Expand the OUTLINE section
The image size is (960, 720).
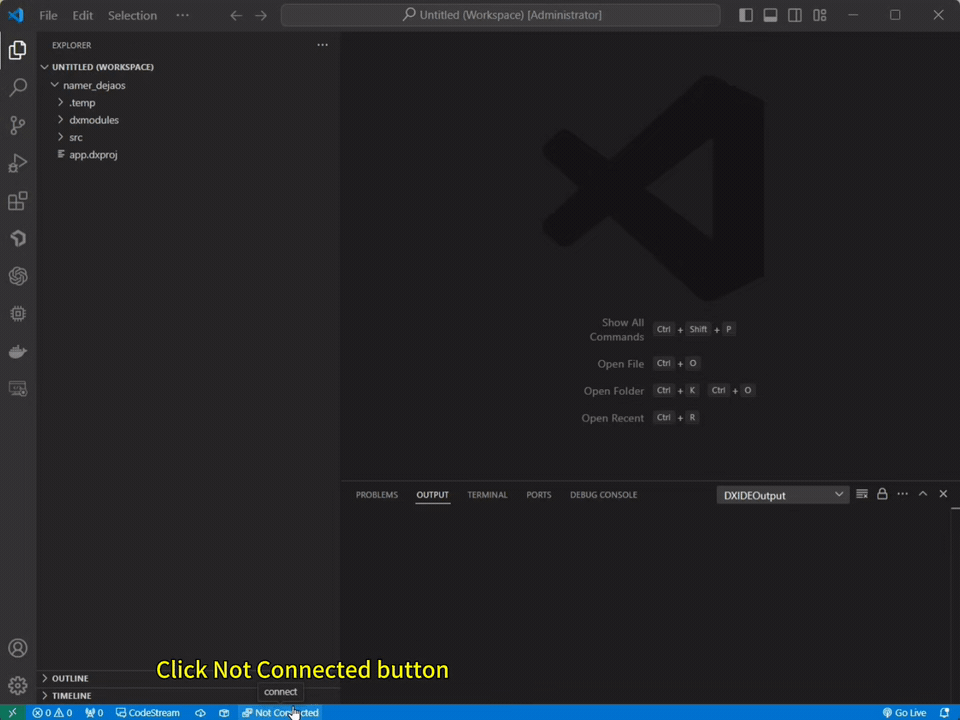pos(188,678)
